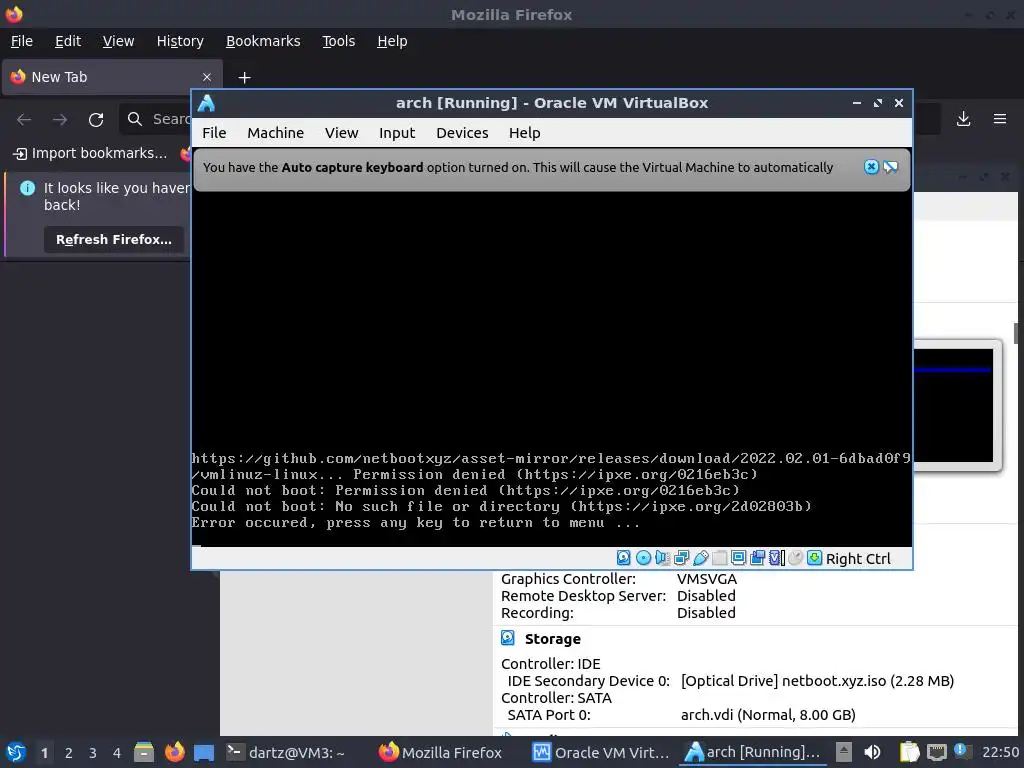This screenshot has height=768, width=1024.
Task: Click Firefox forward navigation arrow
Action: tap(60, 120)
